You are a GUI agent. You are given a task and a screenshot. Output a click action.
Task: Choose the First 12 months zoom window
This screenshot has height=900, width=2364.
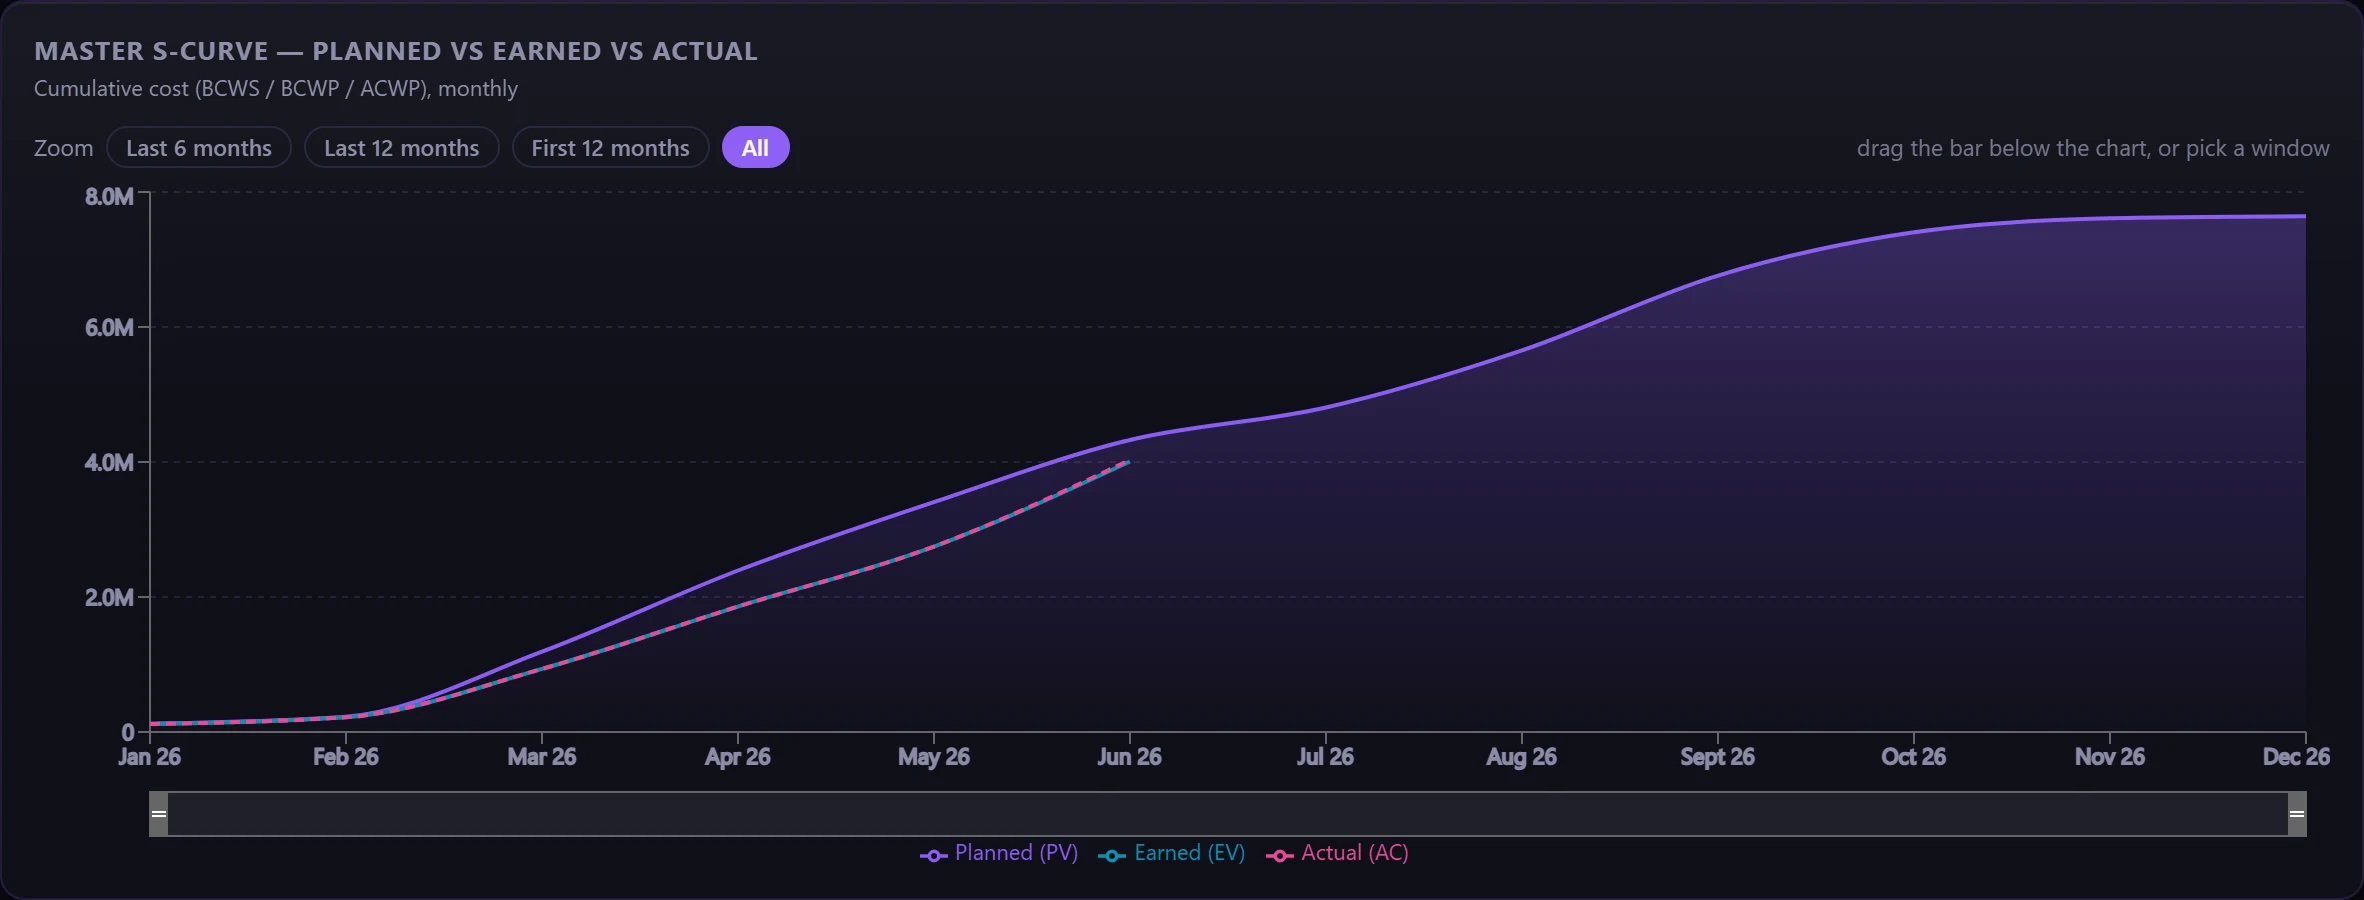(610, 148)
